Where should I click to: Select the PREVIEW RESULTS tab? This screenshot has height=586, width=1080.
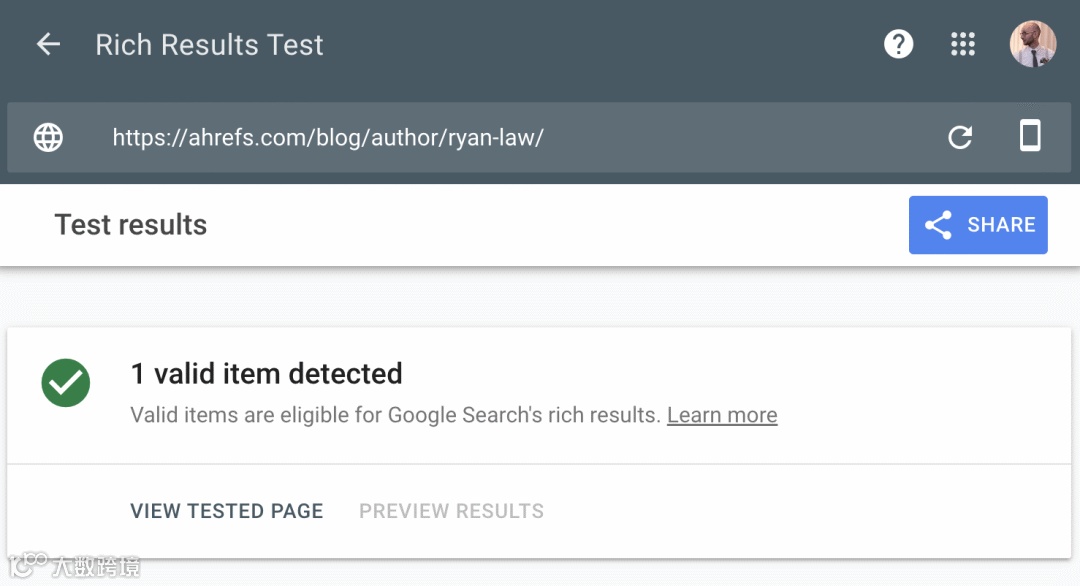tap(451, 511)
